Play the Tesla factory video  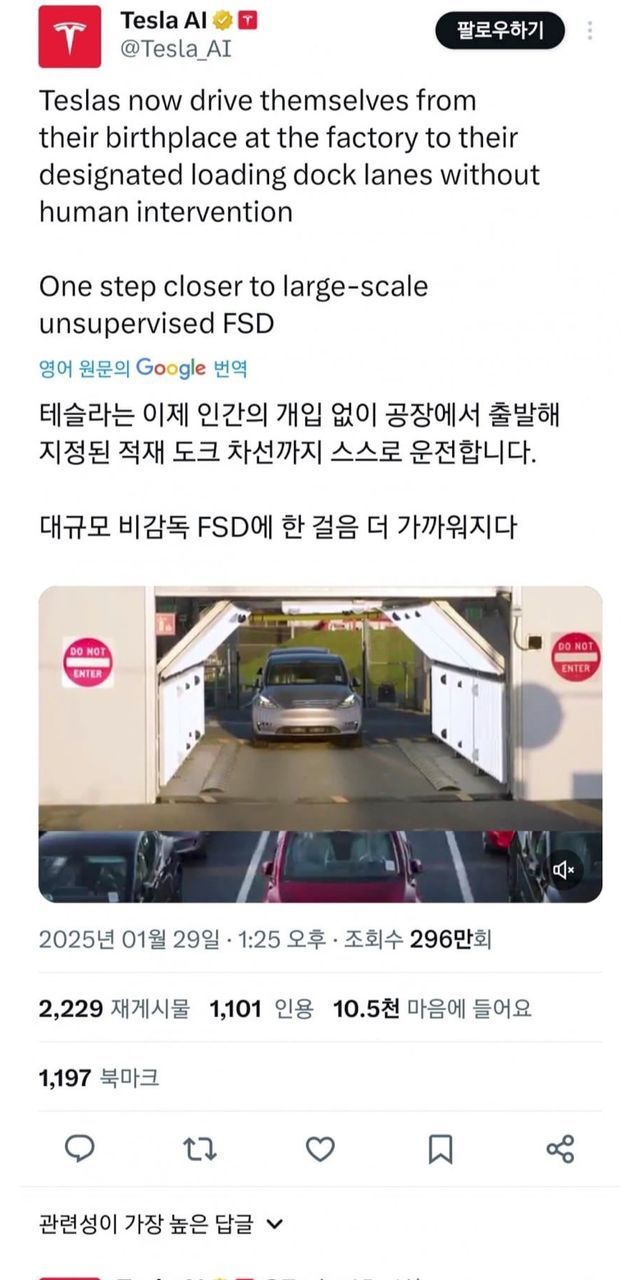320,744
